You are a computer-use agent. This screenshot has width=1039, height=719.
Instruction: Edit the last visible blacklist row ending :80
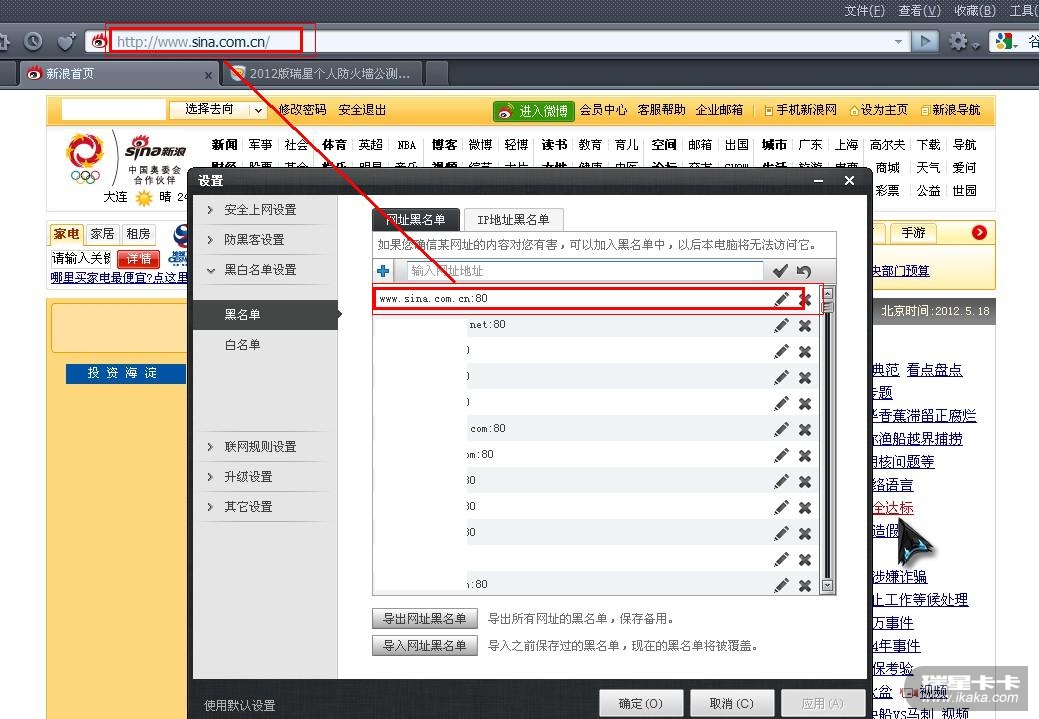(781, 585)
